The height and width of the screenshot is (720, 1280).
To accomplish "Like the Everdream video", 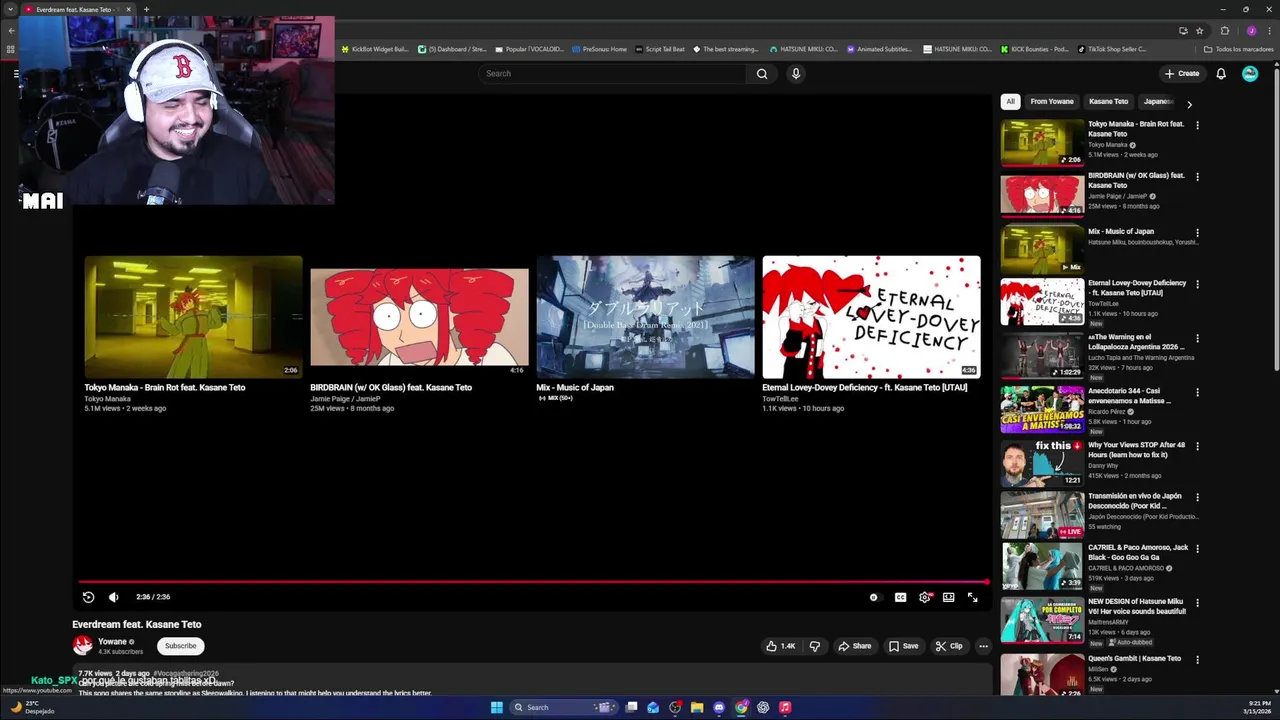I will point(781,646).
